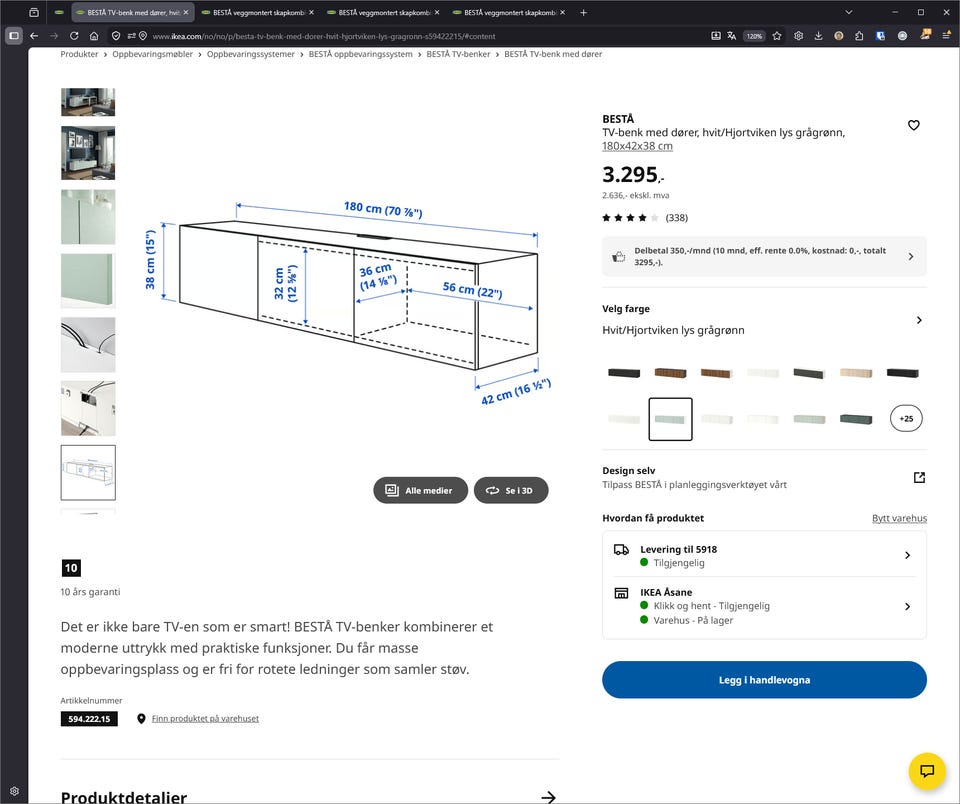Click the tracking protection shield icon
Screen dimensions: 960x804
coord(116,36)
